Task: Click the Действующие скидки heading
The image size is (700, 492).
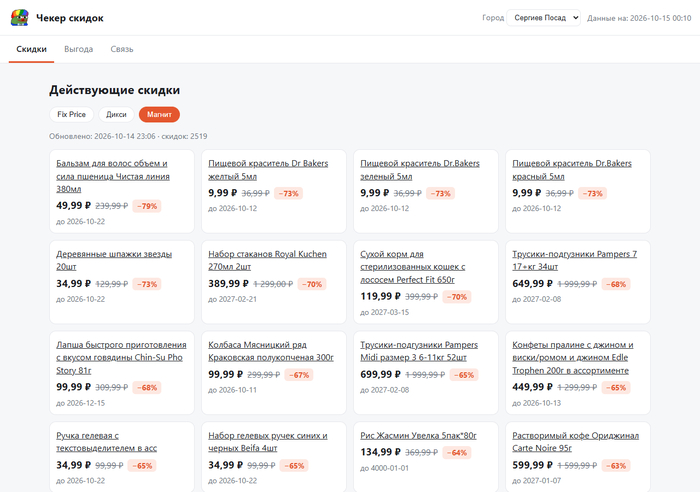Action: coord(115,90)
